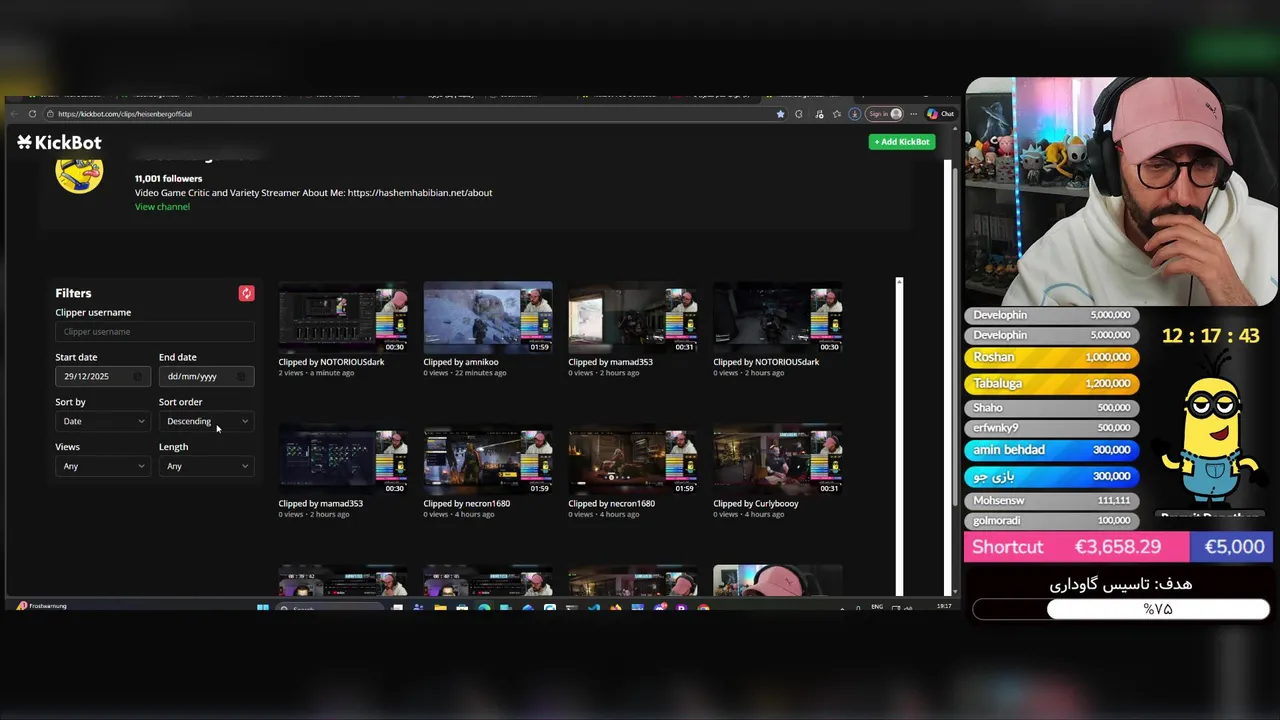Click the clips list inner scrollbar
Viewport: 1280px width, 720px height.
899,436
